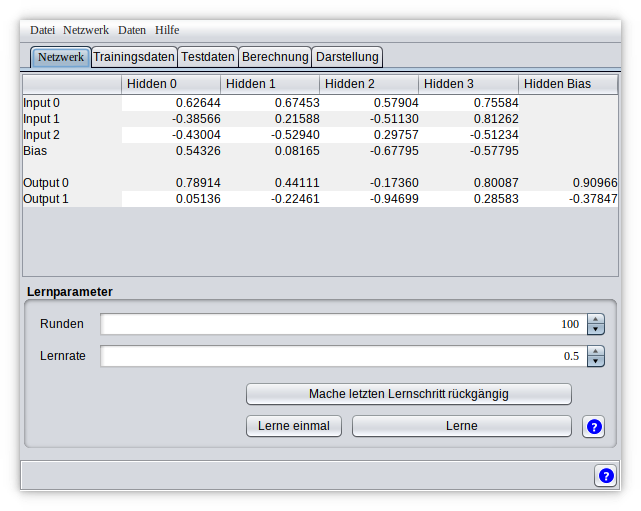The height and width of the screenshot is (511, 641).
Task: Open the Hilfe menu
Action: tap(167, 30)
